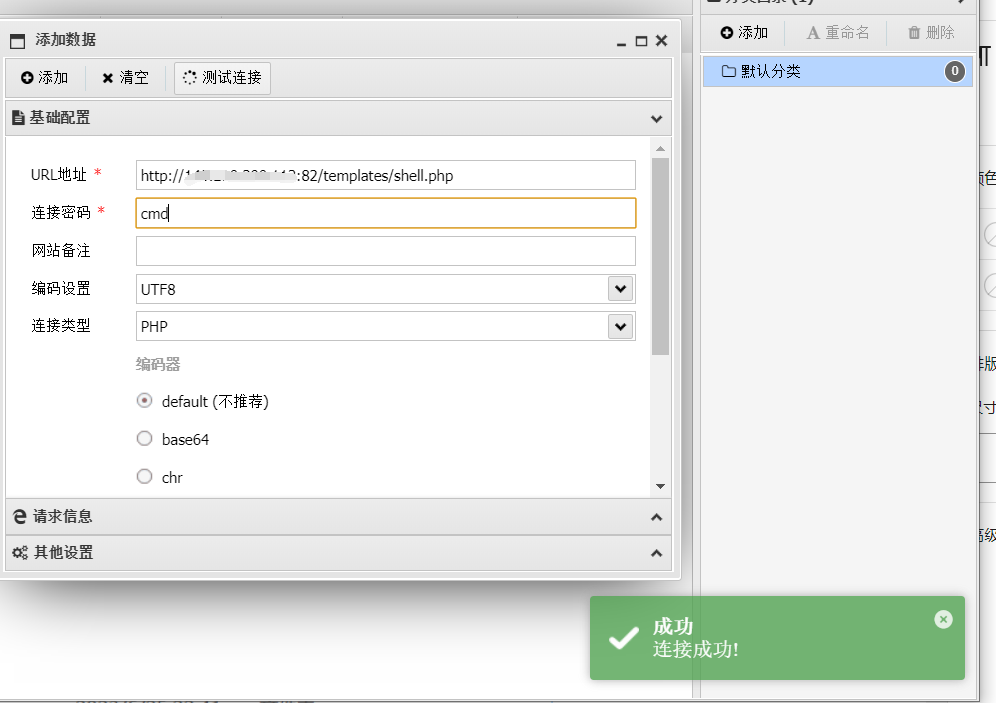Screen dimensions: 996x703
Task: Click 添加 in the category panel
Action: tap(744, 32)
